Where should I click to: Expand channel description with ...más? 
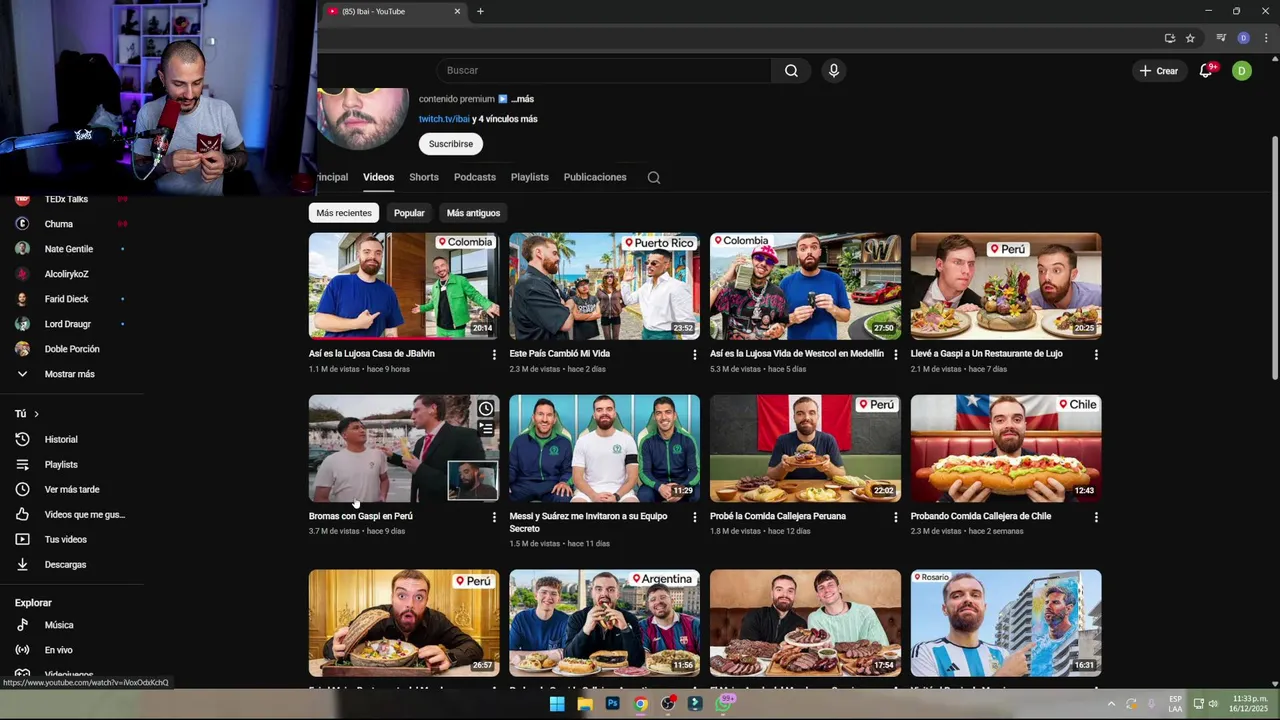[x=523, y=99]
